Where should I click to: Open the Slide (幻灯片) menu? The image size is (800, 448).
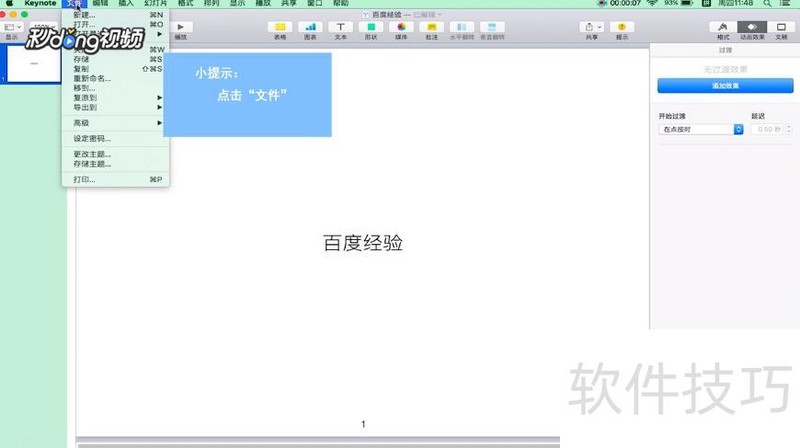tap(156, 3)
